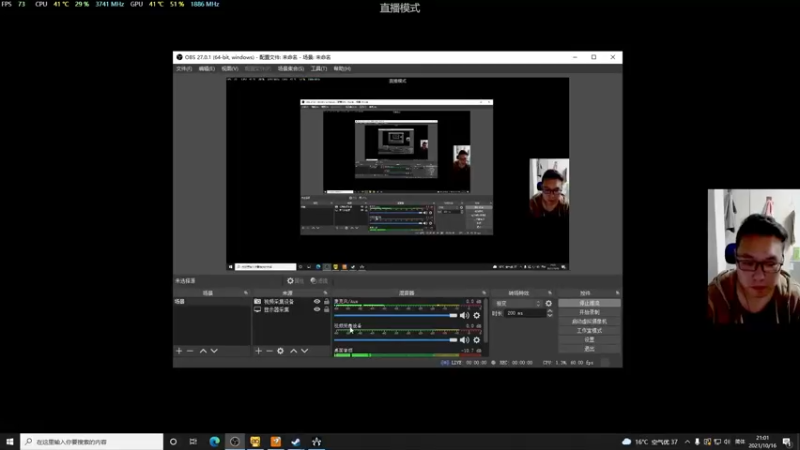Screen dimensions: 800x450
Task: Add a new source with plus icon
Action: [x=259, y=351]
